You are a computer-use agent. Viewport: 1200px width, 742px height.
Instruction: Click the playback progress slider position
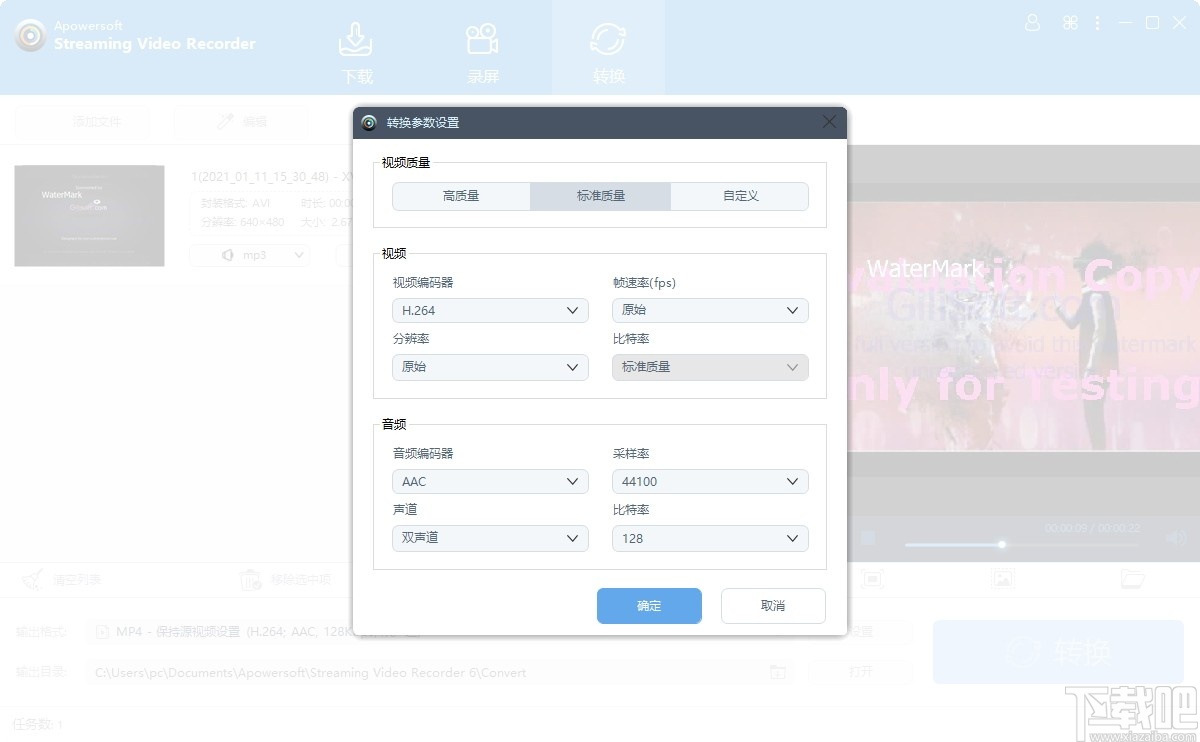pyautogui.click(x=1000, y=545)
